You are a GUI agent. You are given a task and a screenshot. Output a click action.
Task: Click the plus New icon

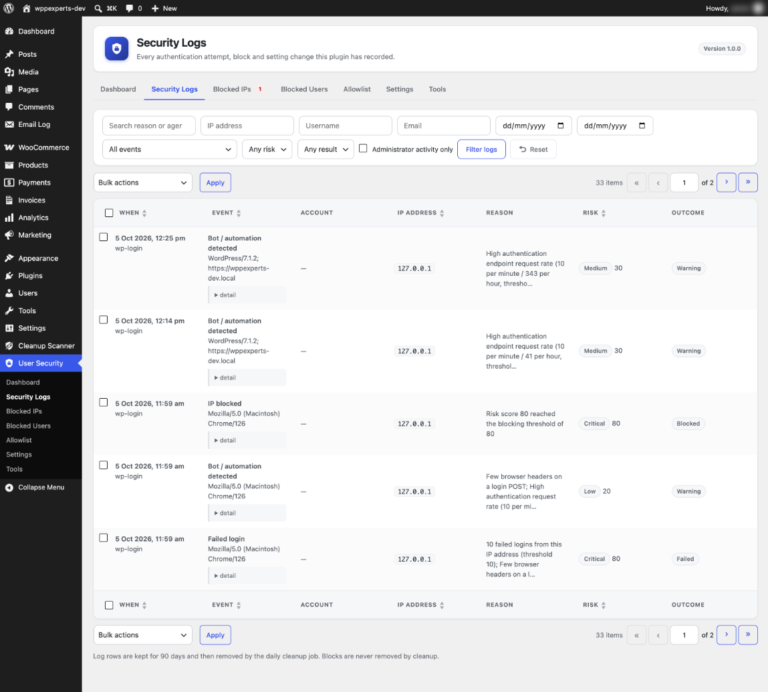155,8
